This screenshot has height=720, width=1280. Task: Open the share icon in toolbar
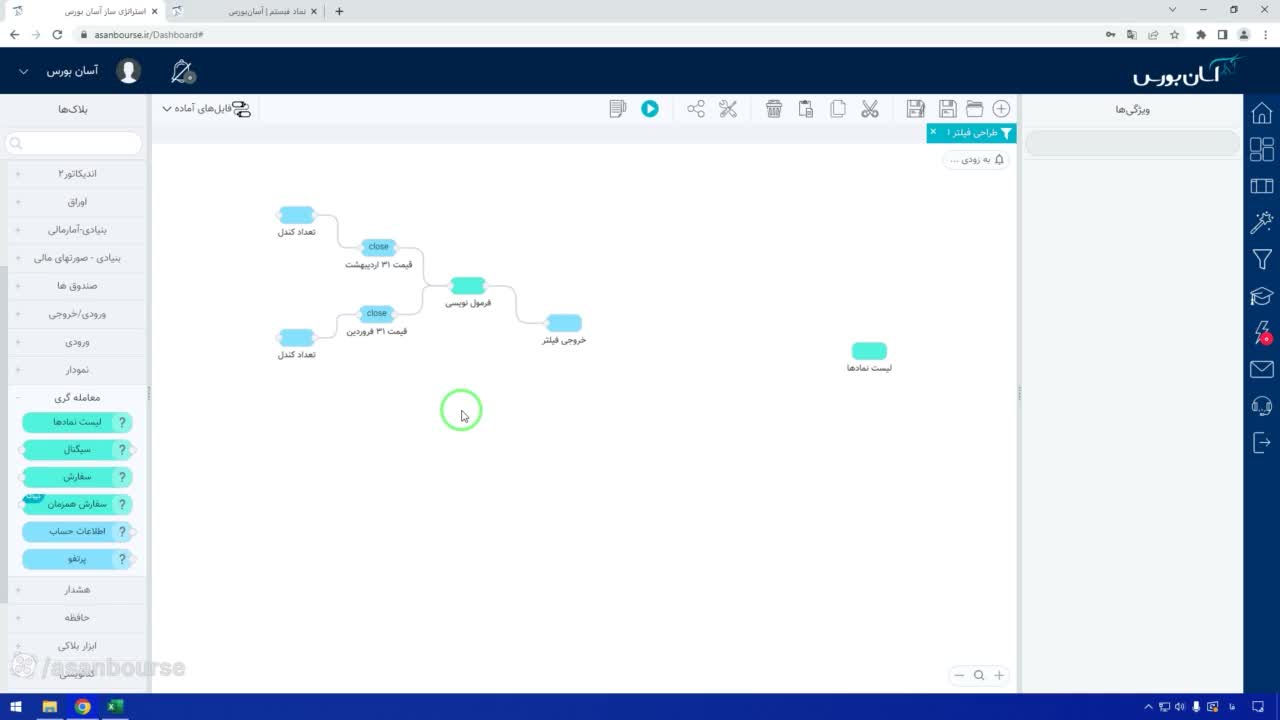(x=696, y=109)
